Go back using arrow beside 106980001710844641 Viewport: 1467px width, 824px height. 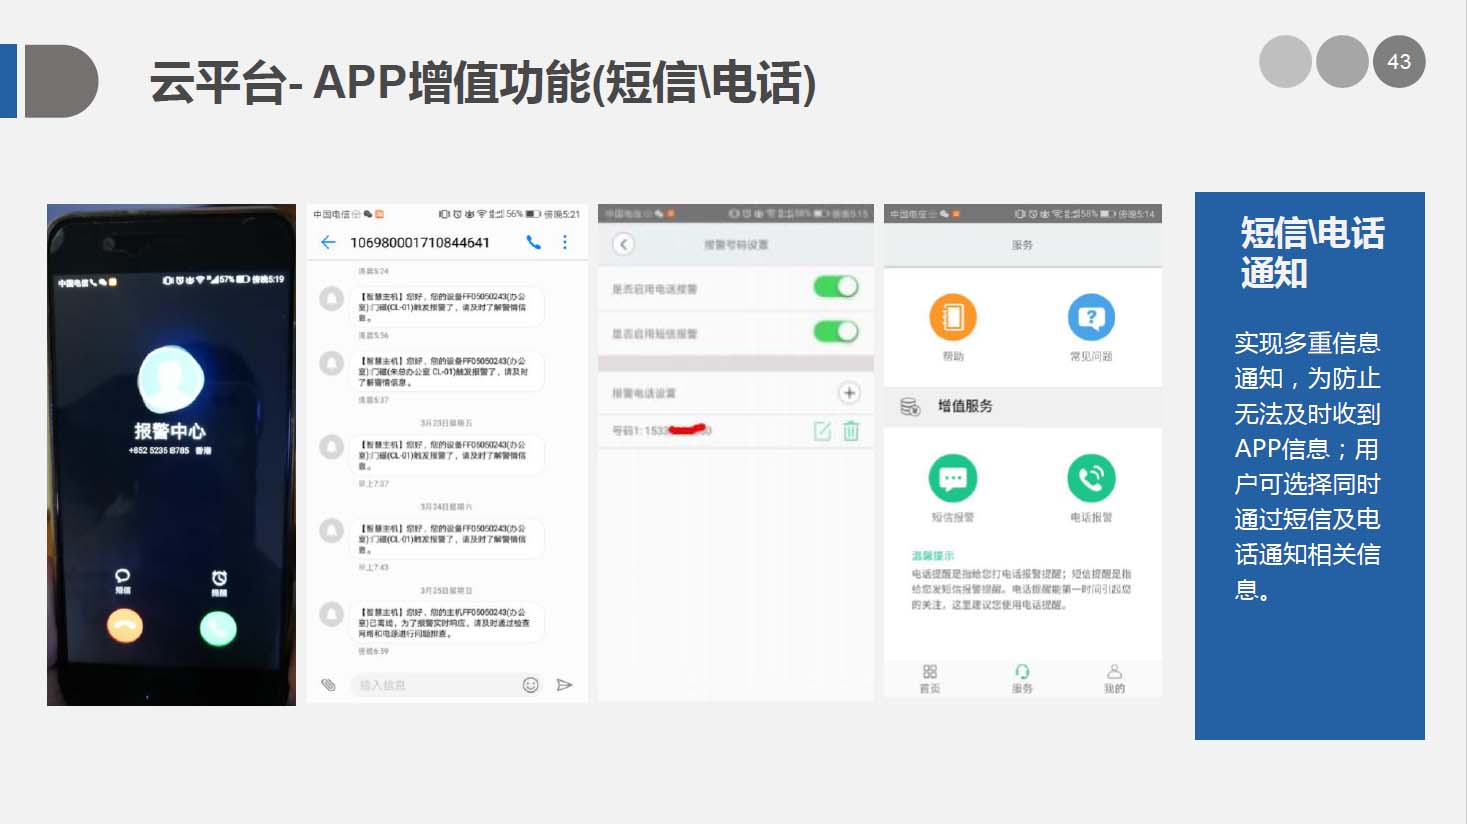point(328,243)
